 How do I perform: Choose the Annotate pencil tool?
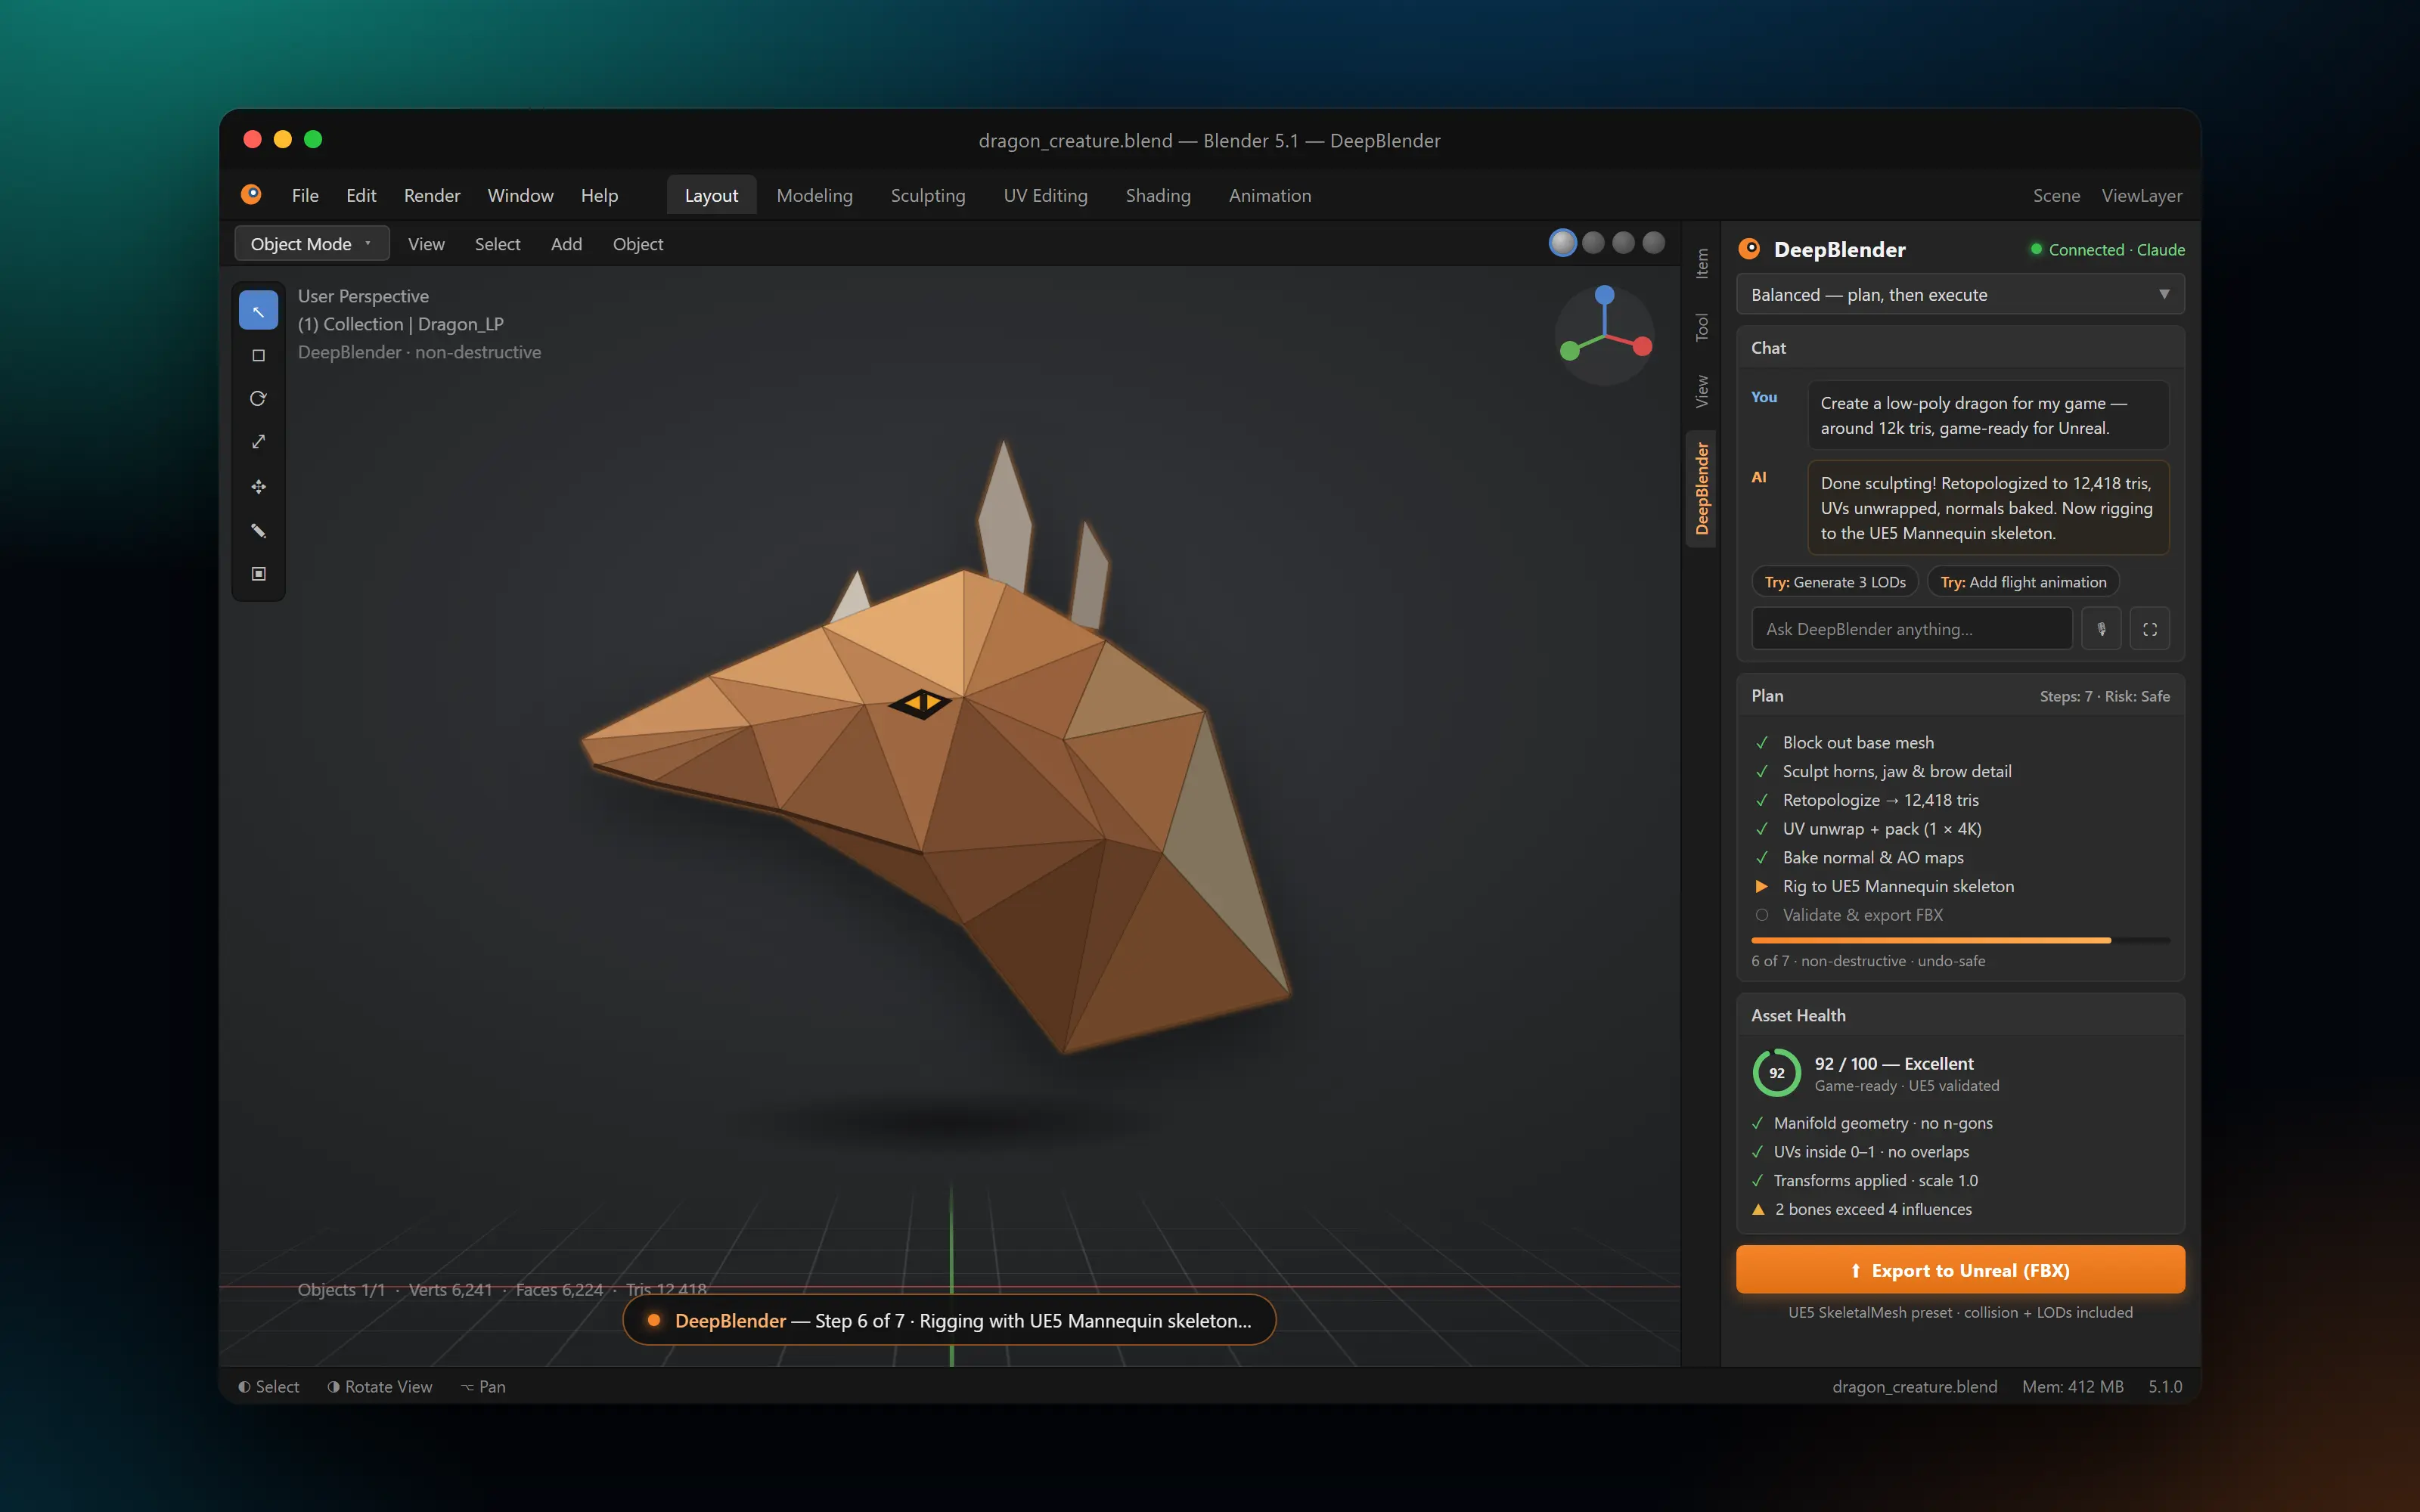click(x=258, y=530)
